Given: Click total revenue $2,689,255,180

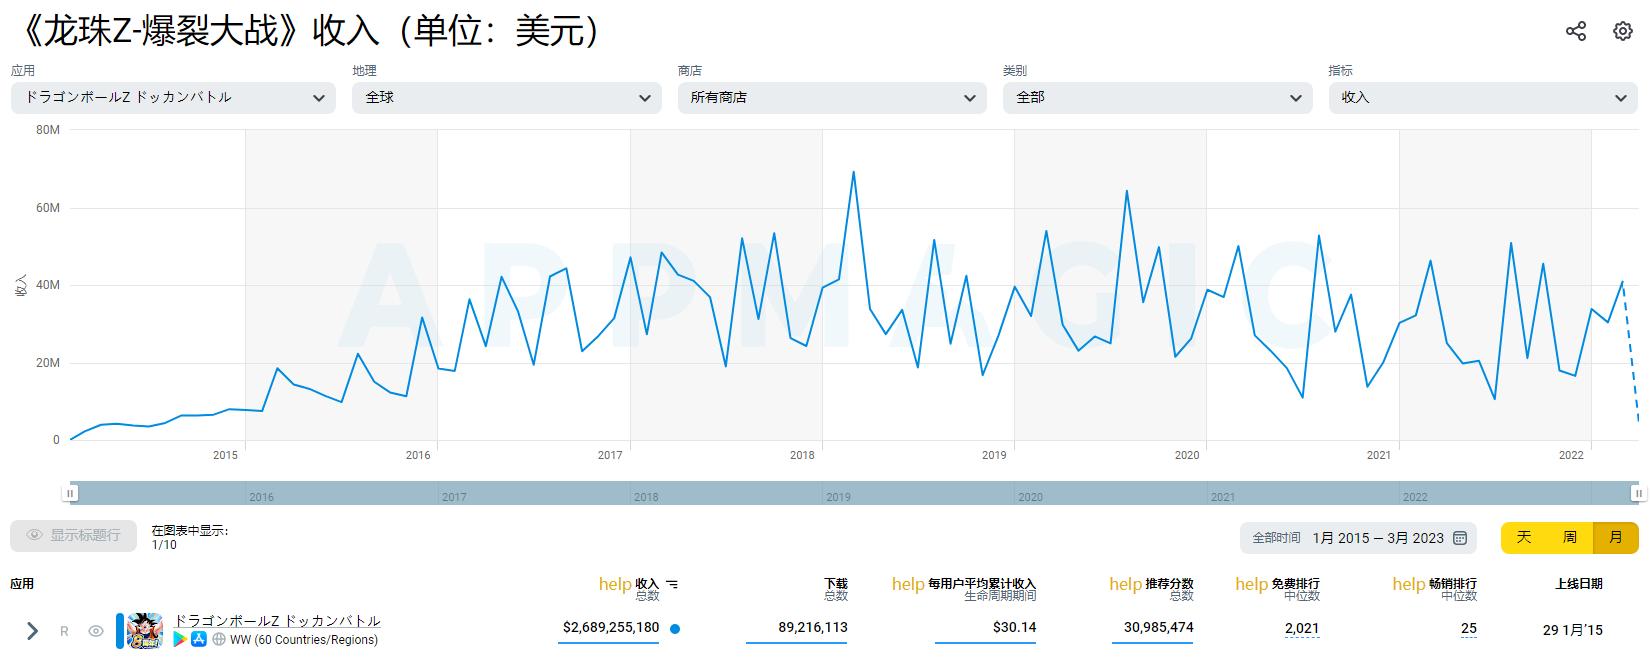Looking at the screenshot, I should (x=611, y=628).
